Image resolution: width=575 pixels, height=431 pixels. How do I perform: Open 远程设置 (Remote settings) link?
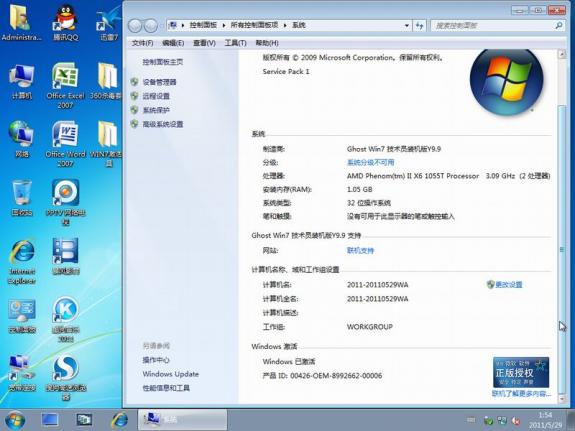click(x=156, y=96)
